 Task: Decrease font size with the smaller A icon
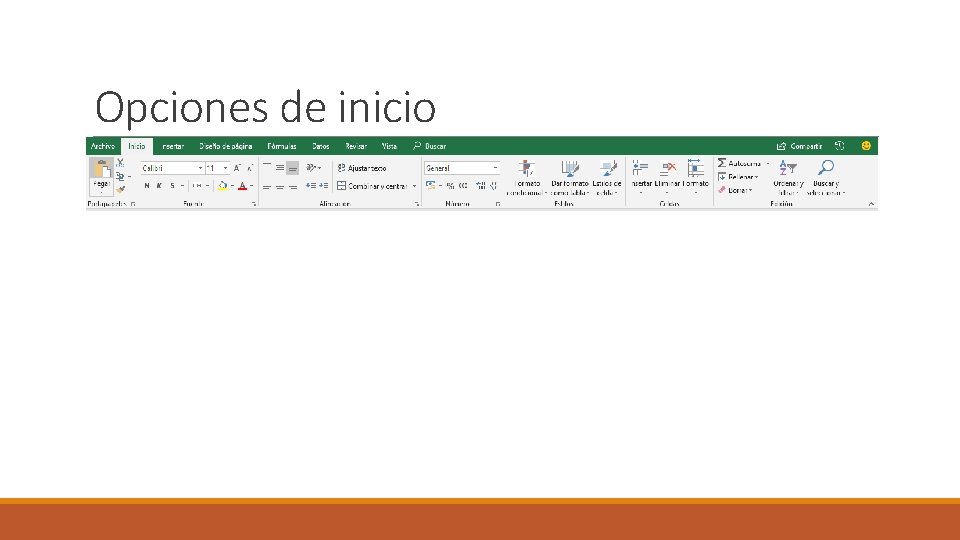250,168
